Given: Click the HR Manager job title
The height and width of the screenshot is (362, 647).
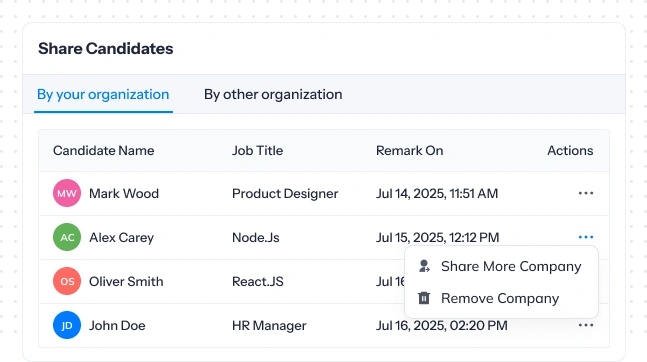Looking at the screenshot, I should [x=269, y=326].
